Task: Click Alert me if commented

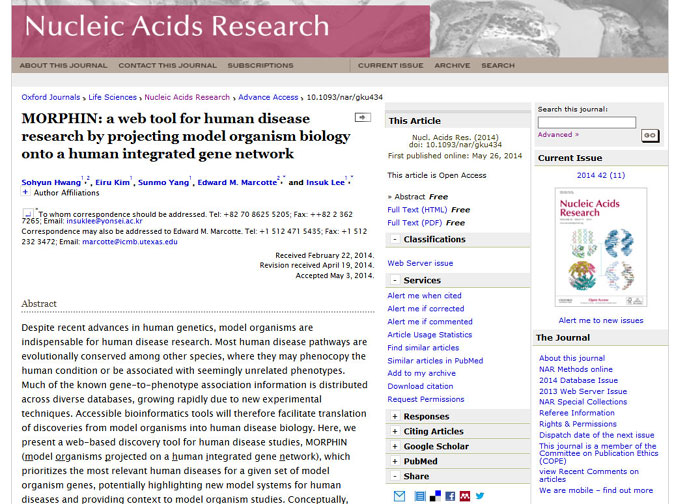Action: (x=430, y=321)
